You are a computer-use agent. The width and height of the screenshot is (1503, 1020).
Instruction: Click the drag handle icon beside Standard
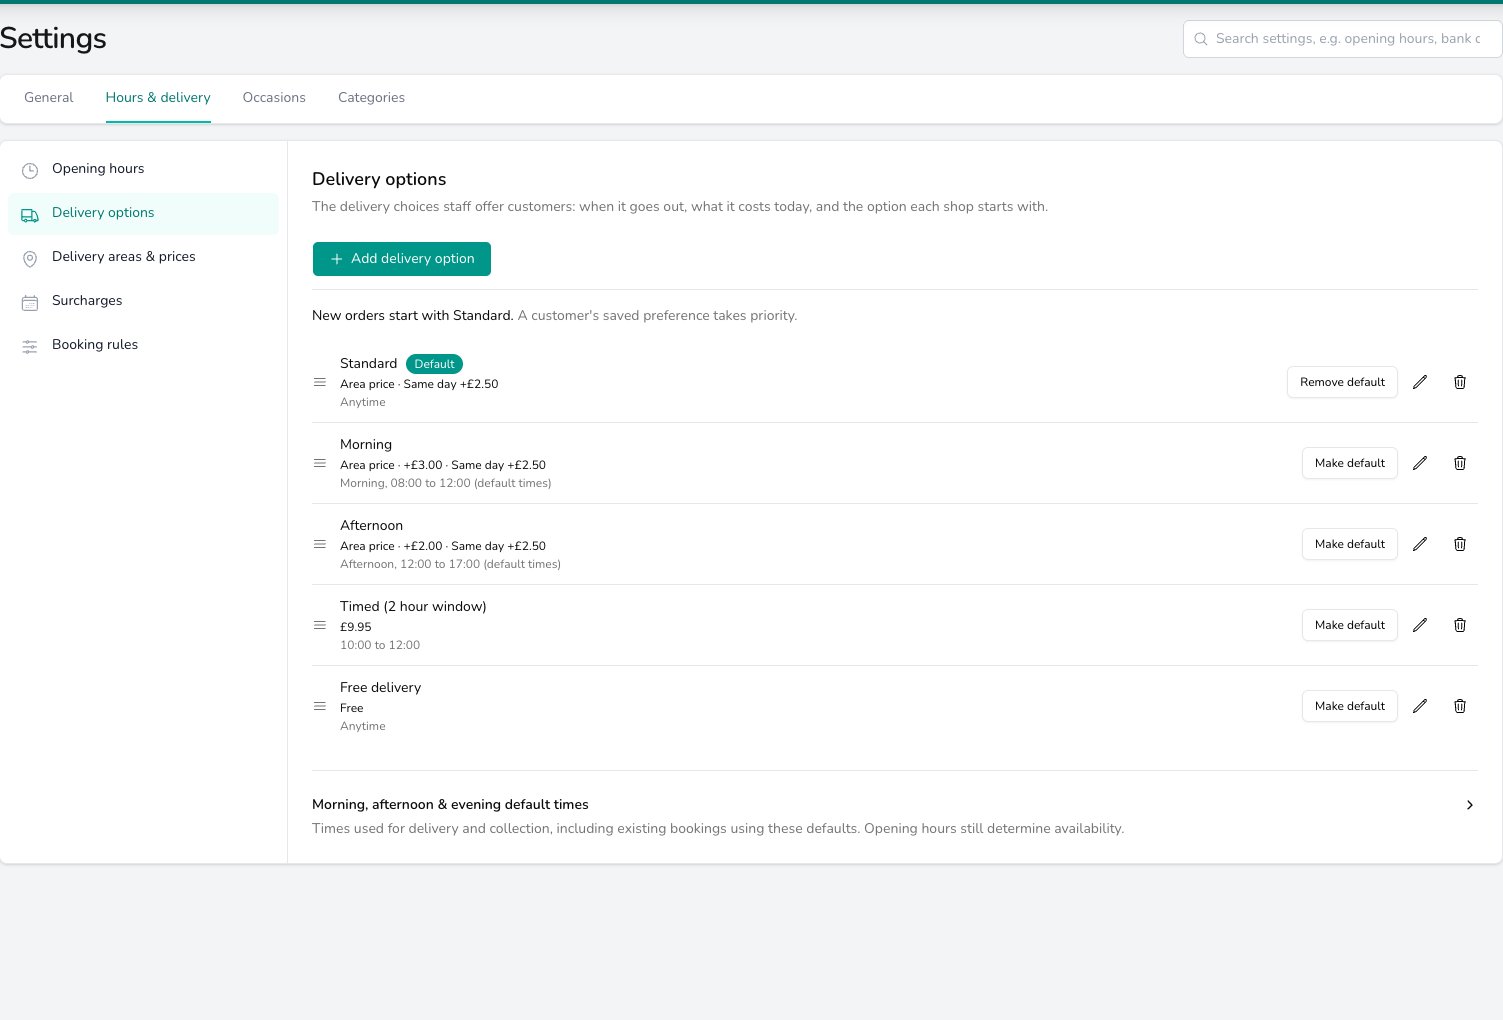[x=320, y=382]
